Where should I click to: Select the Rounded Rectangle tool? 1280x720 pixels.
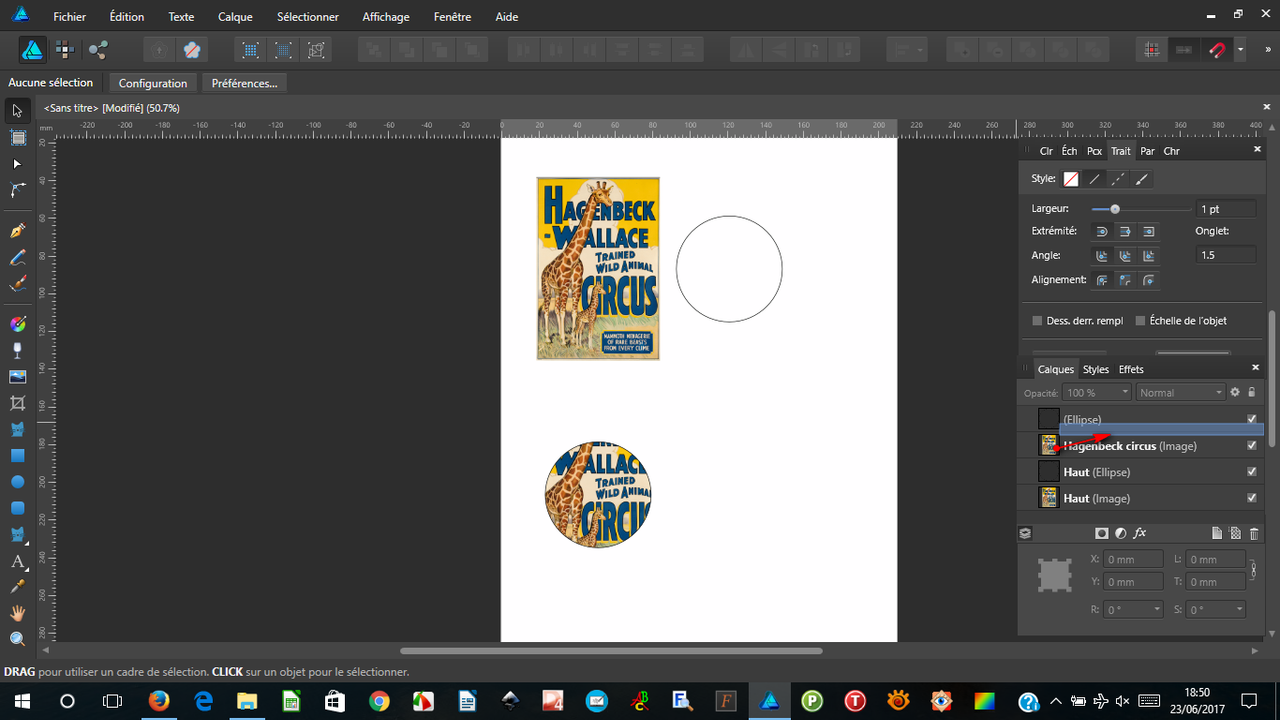[17, 508]
